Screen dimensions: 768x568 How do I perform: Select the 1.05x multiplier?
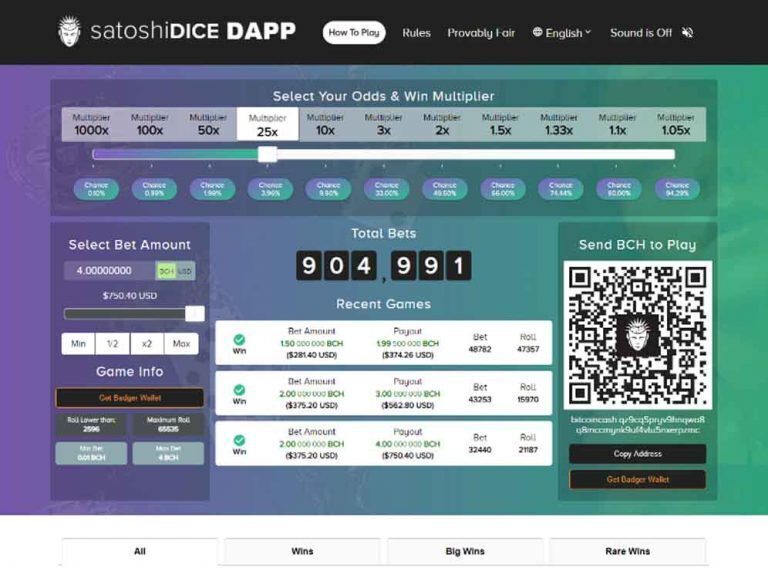click(675, 124)
